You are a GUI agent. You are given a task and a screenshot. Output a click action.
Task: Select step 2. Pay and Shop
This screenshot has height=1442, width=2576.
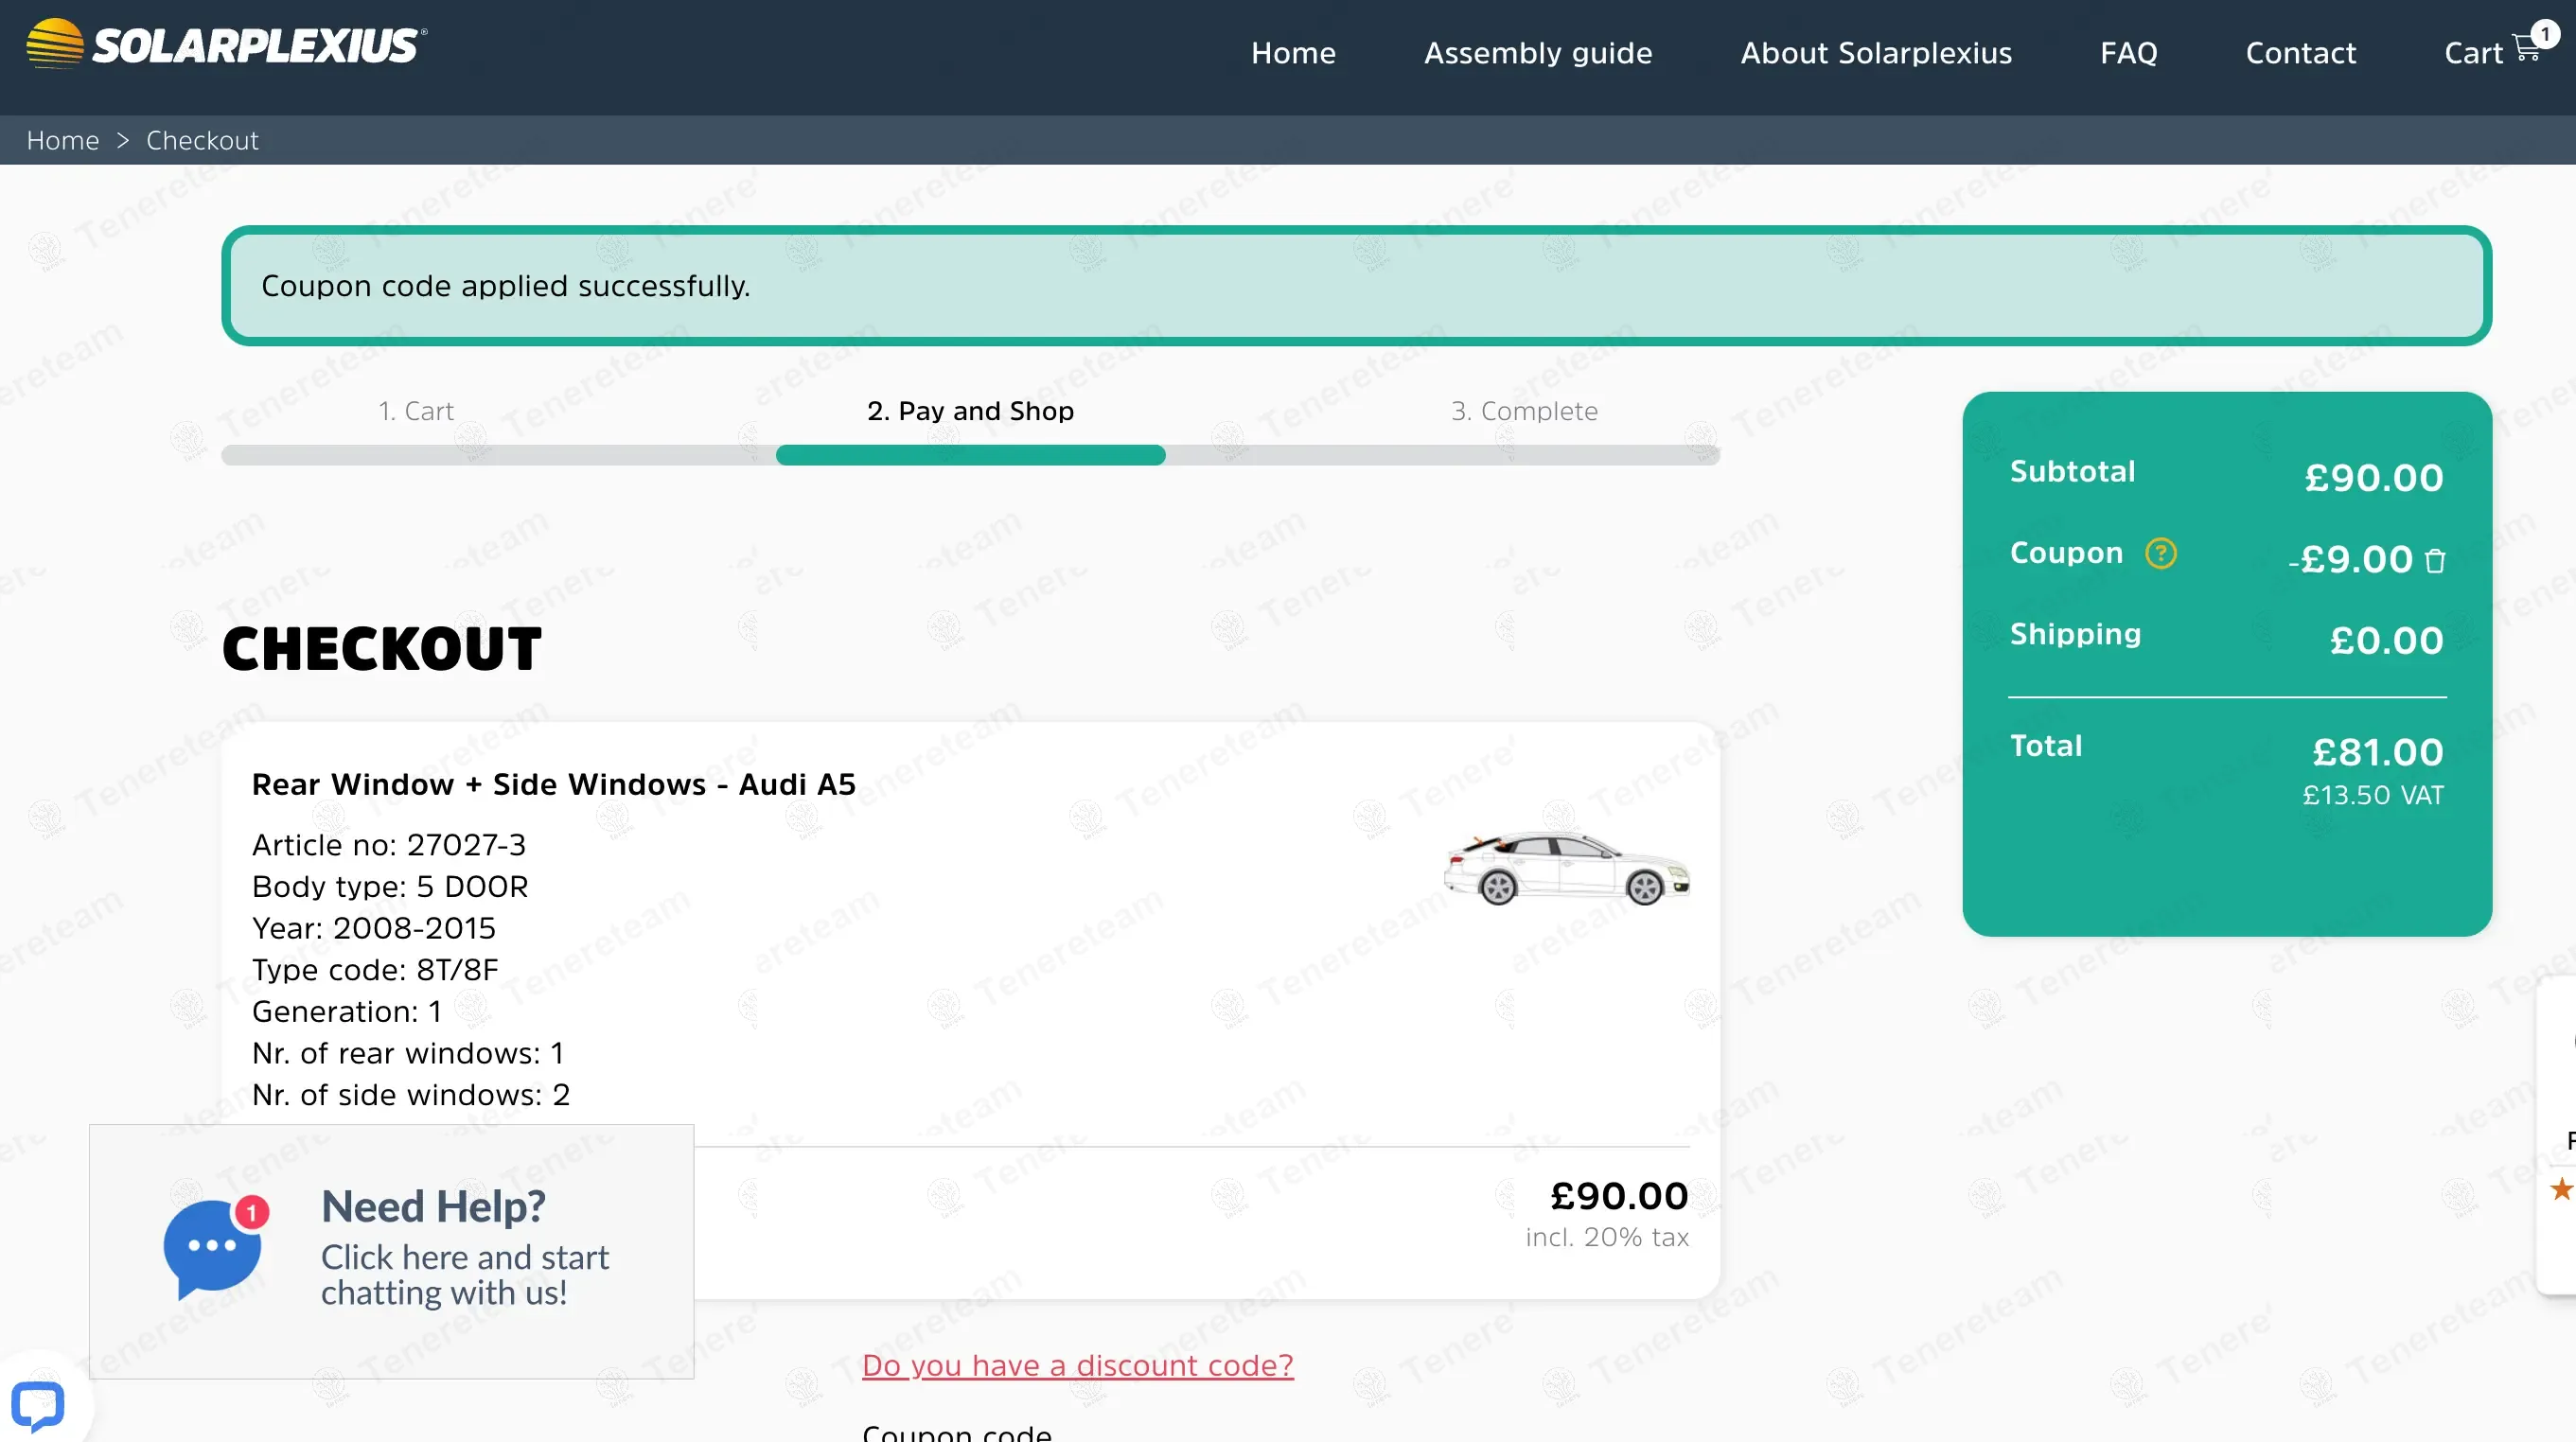(970, 411)
